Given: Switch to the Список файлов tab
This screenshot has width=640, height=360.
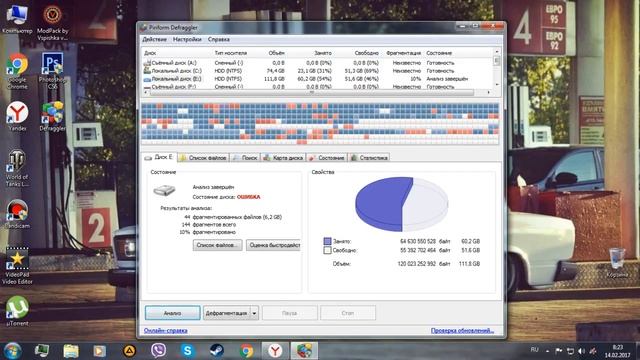Looking at the screenshot, I should 203,158.
